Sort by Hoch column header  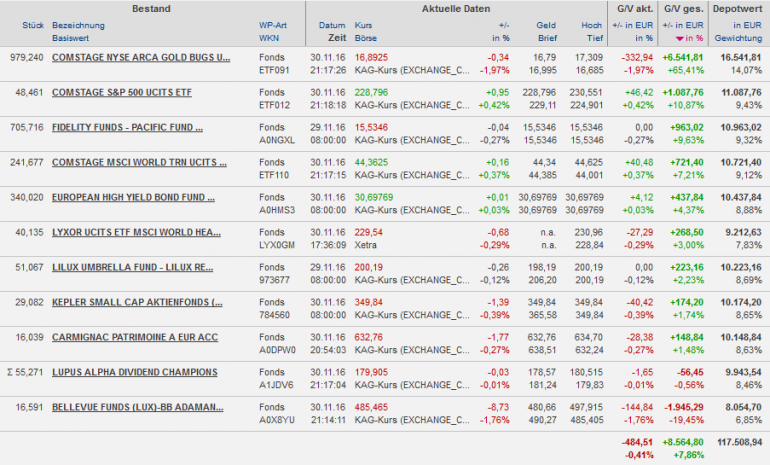tap(592, 25)
